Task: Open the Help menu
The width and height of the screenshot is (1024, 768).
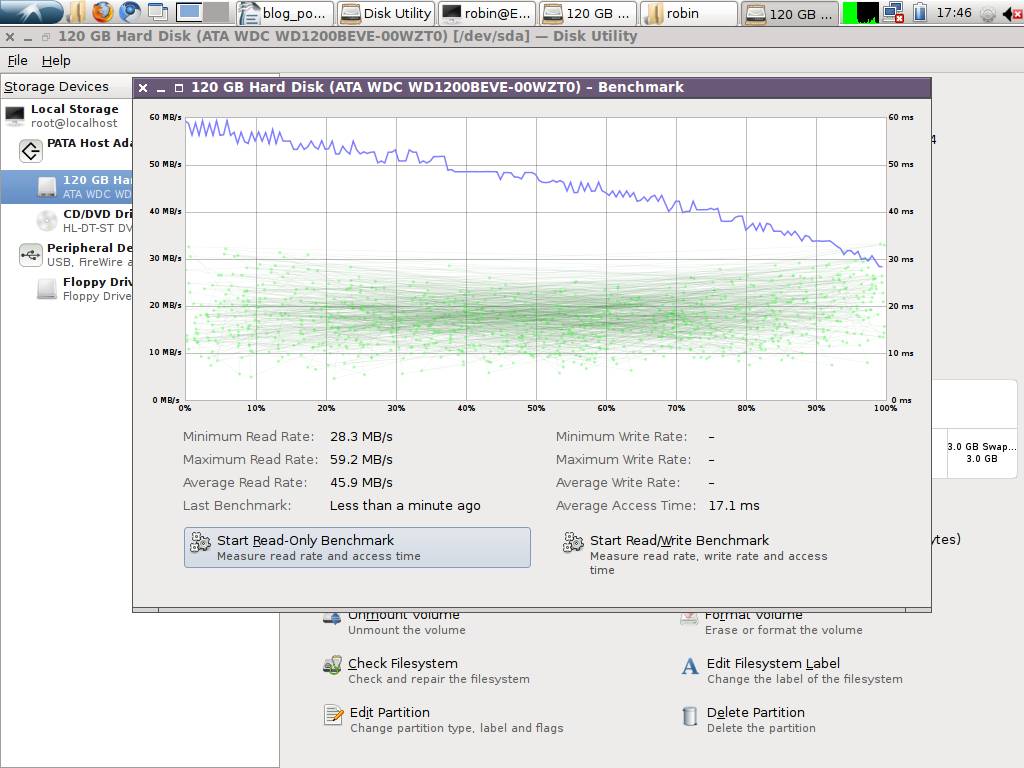Action: tap(56, 61)
